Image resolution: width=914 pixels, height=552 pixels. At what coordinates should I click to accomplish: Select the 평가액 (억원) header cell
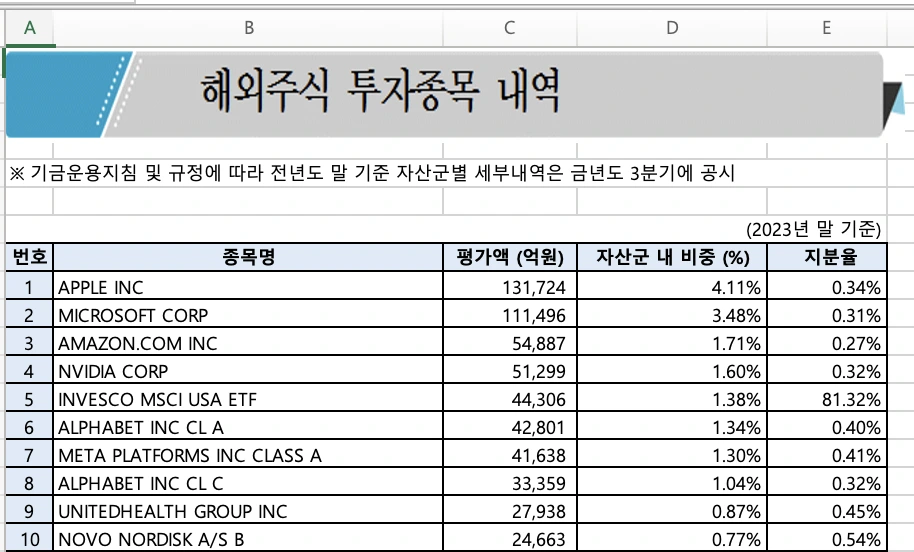coord(509,257)
